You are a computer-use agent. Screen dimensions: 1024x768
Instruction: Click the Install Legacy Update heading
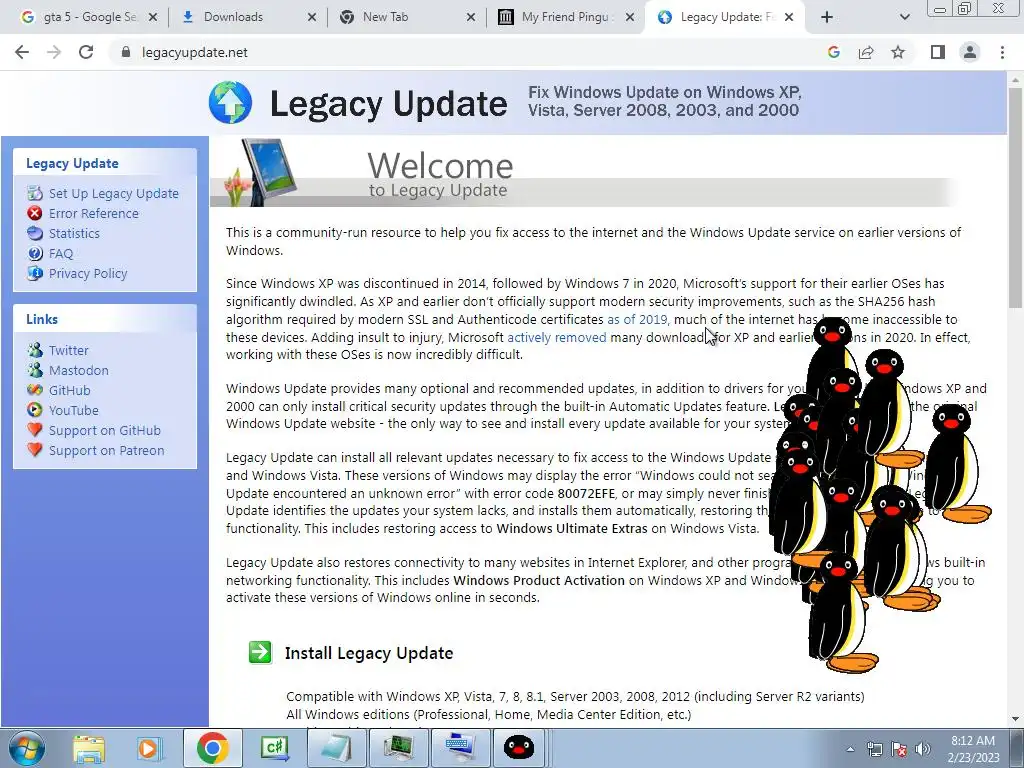[x=369, y=653]
